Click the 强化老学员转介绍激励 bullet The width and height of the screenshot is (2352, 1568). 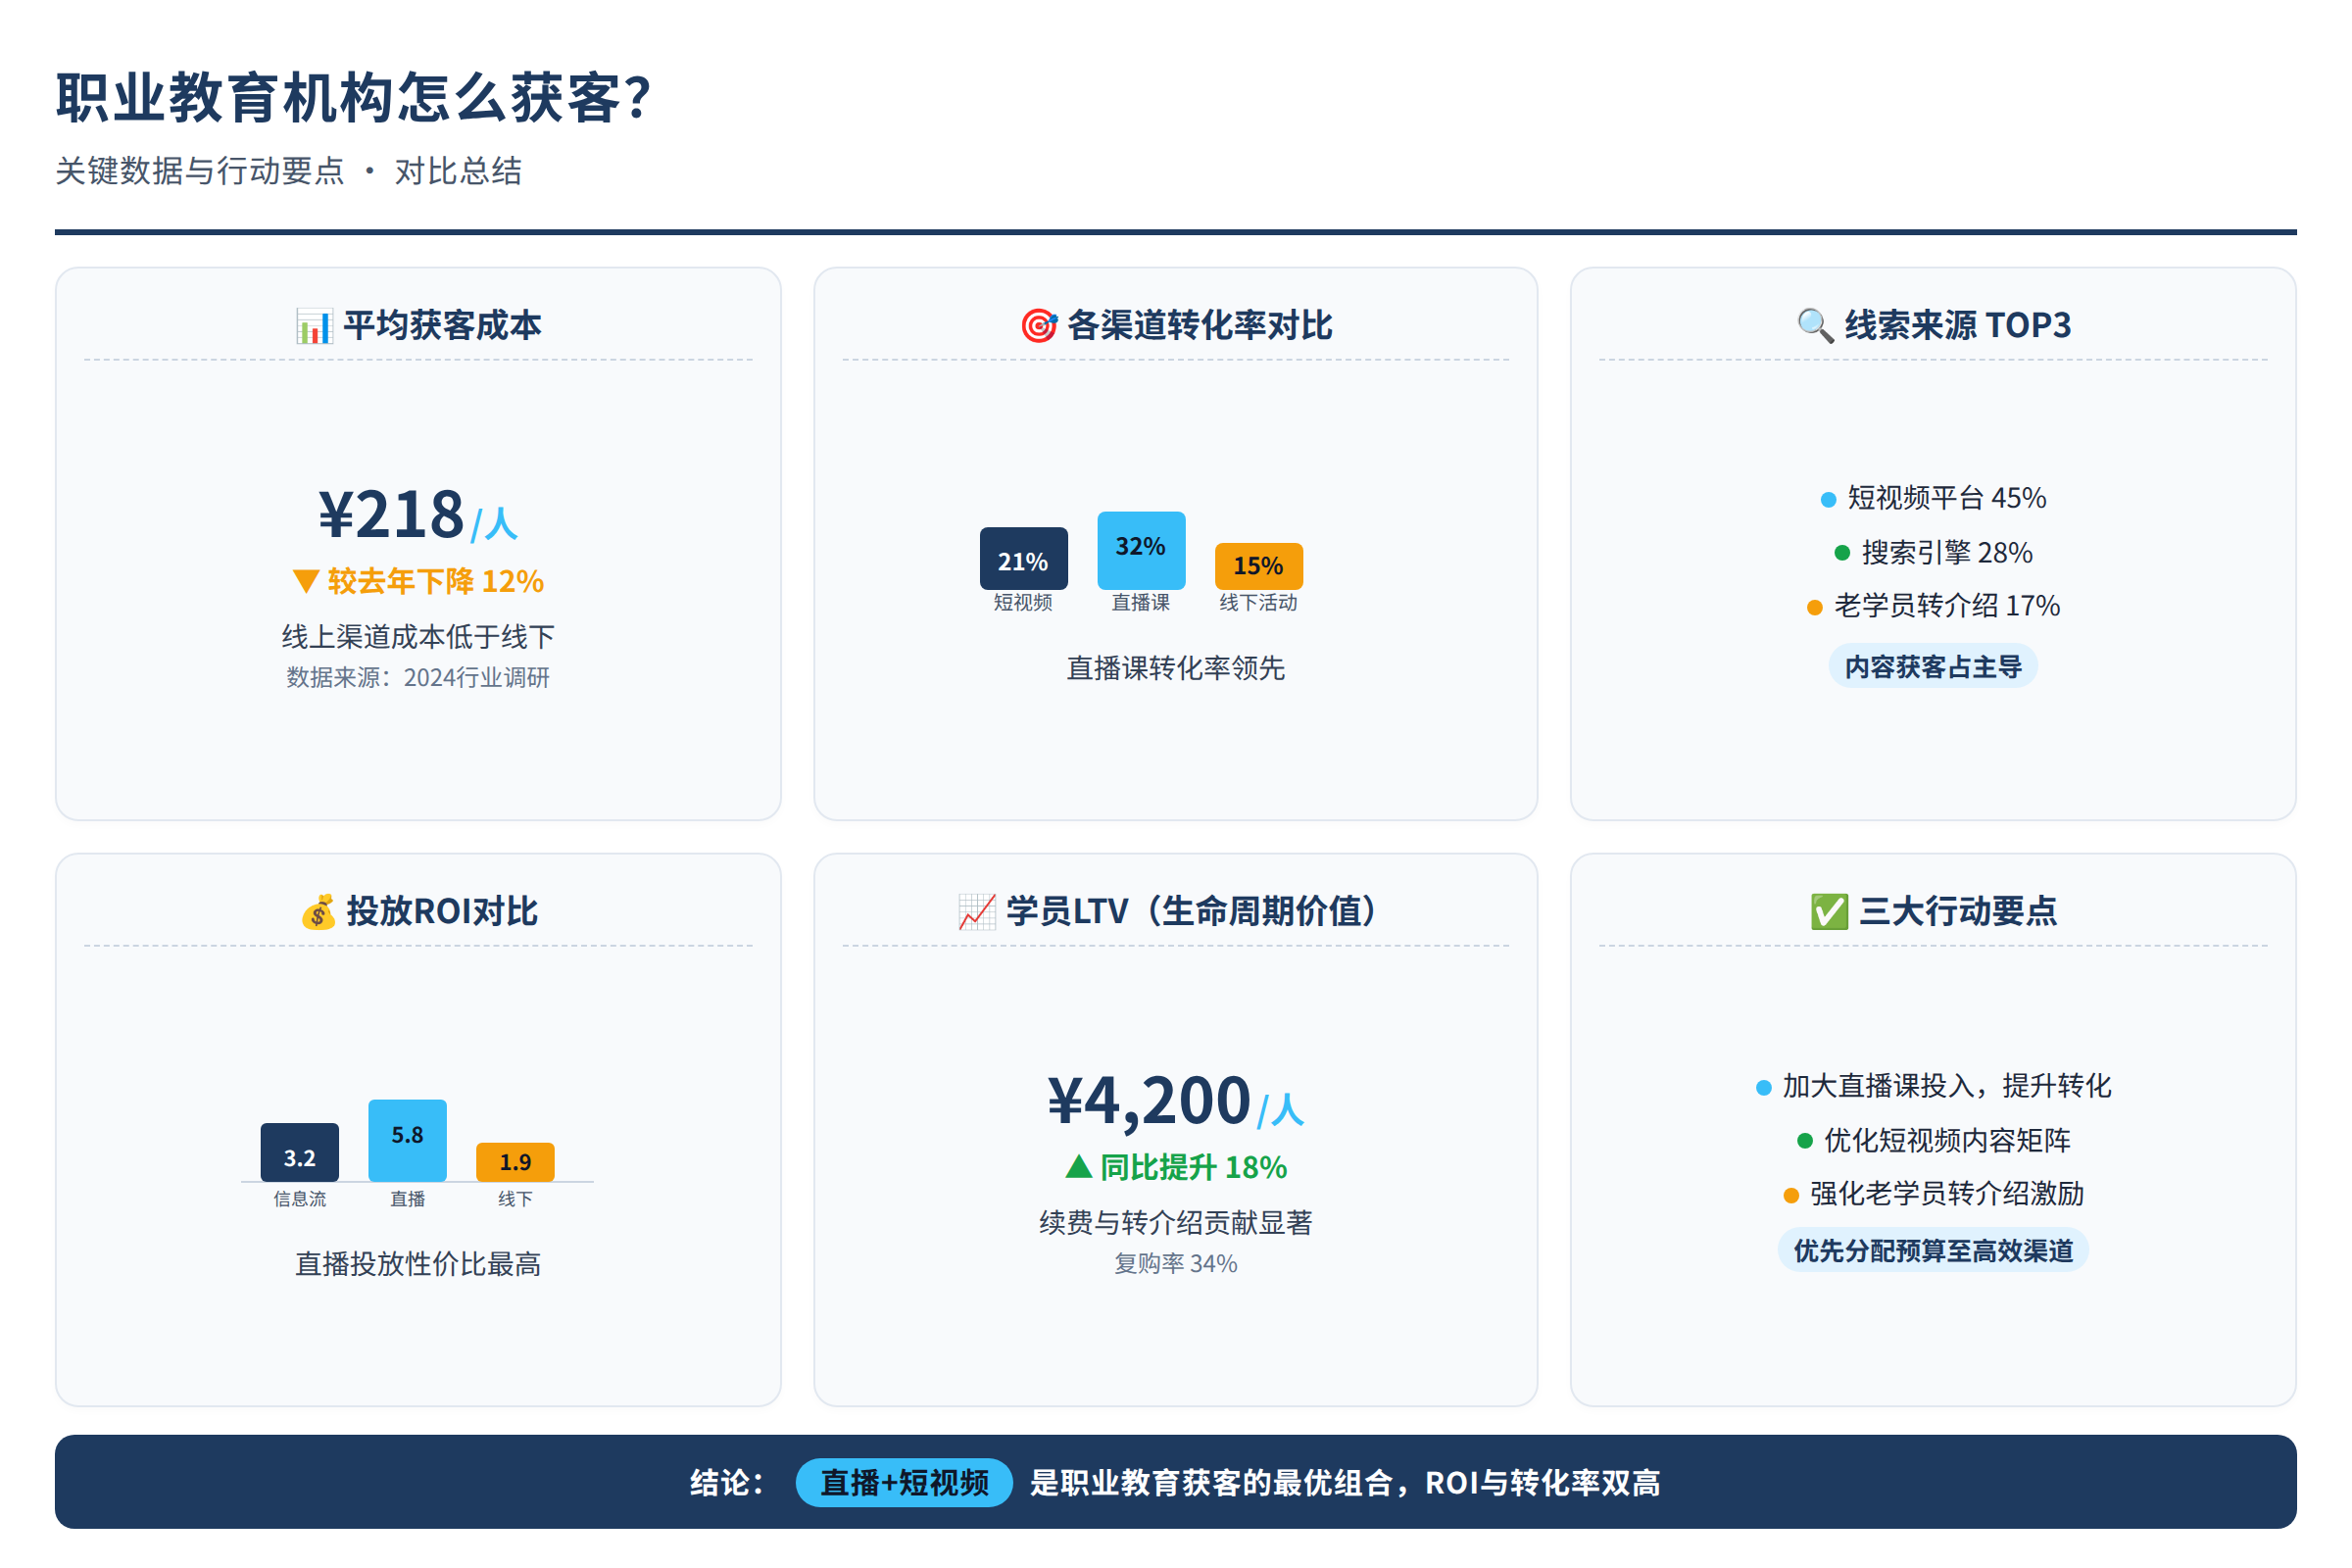tap(1933, 1193)
